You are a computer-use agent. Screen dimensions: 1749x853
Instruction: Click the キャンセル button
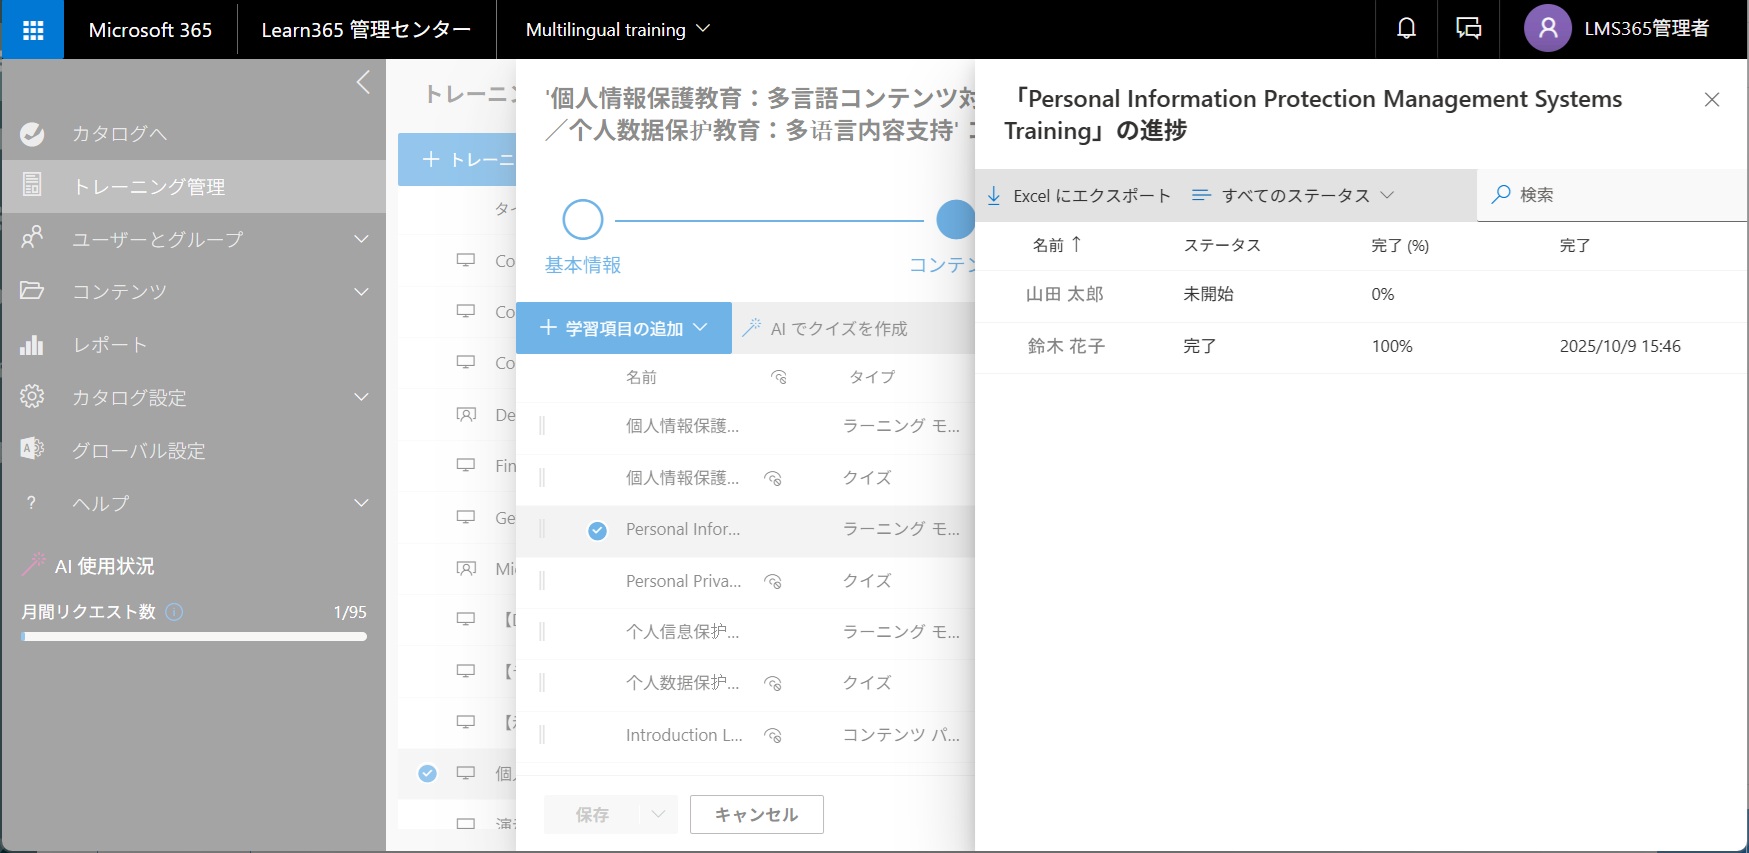(757, 814)
